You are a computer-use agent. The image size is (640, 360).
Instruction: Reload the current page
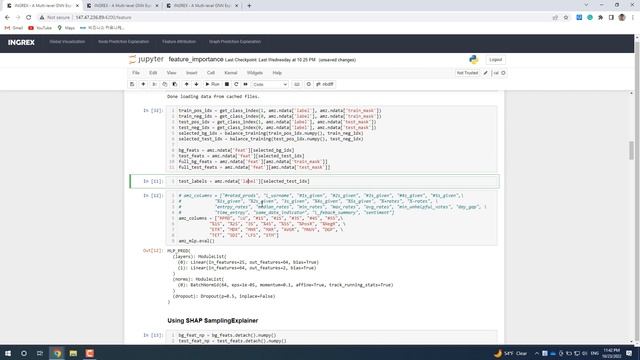tap(29, 18)
